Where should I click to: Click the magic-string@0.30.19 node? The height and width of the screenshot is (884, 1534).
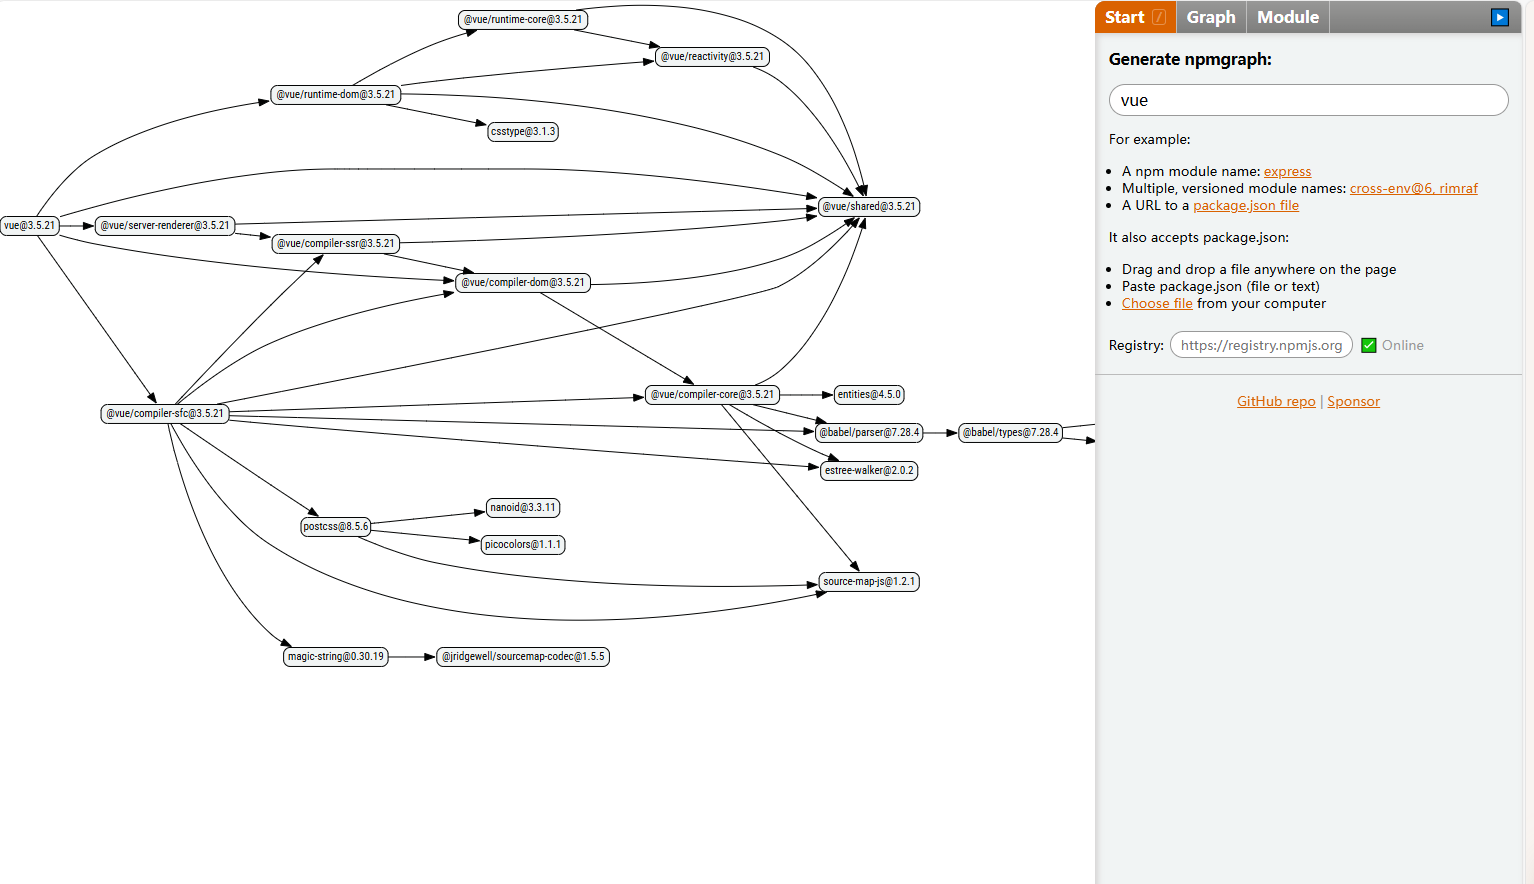[x=336, y=657]
